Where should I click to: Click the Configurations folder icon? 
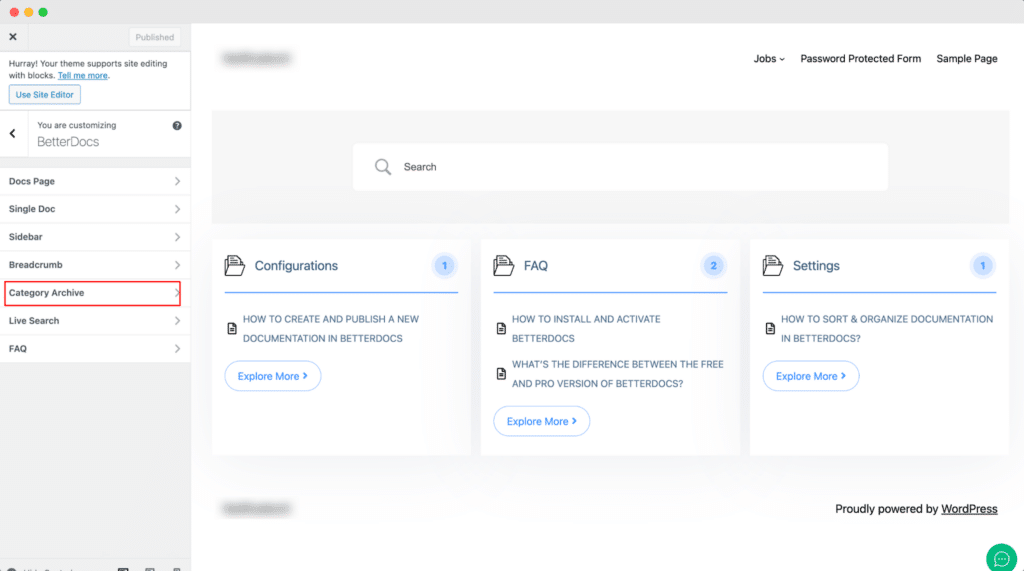click(234, 265)
